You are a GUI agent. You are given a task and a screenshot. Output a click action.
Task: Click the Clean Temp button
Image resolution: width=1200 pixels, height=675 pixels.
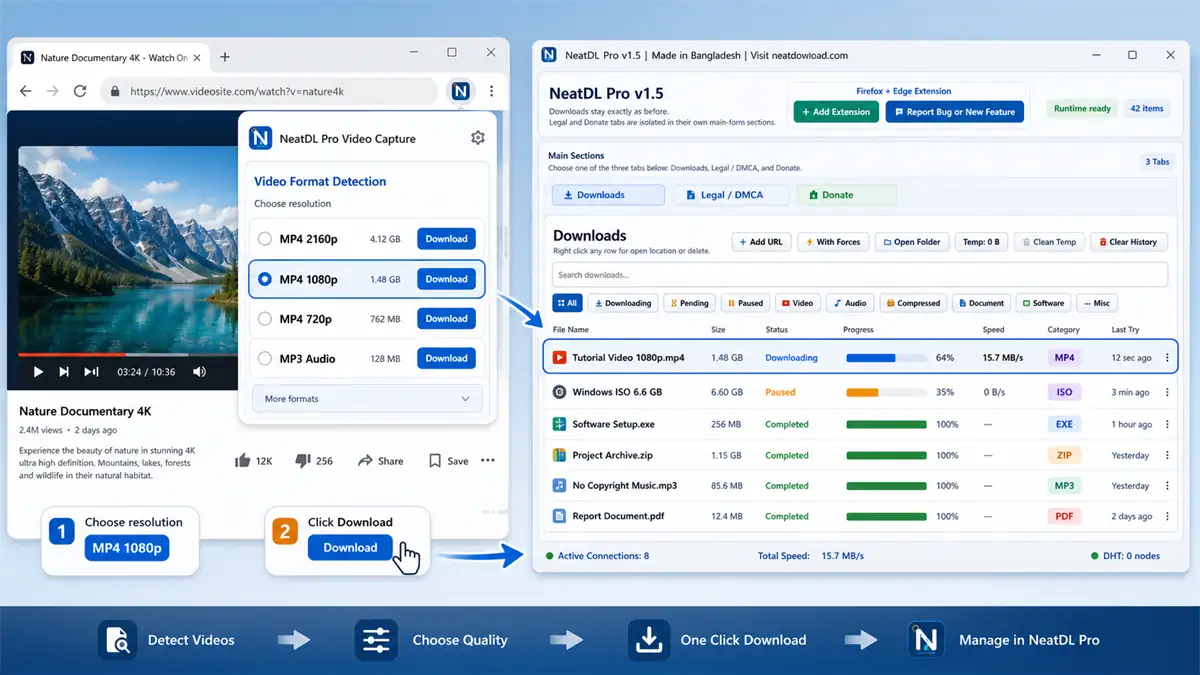pos(1048,242)
